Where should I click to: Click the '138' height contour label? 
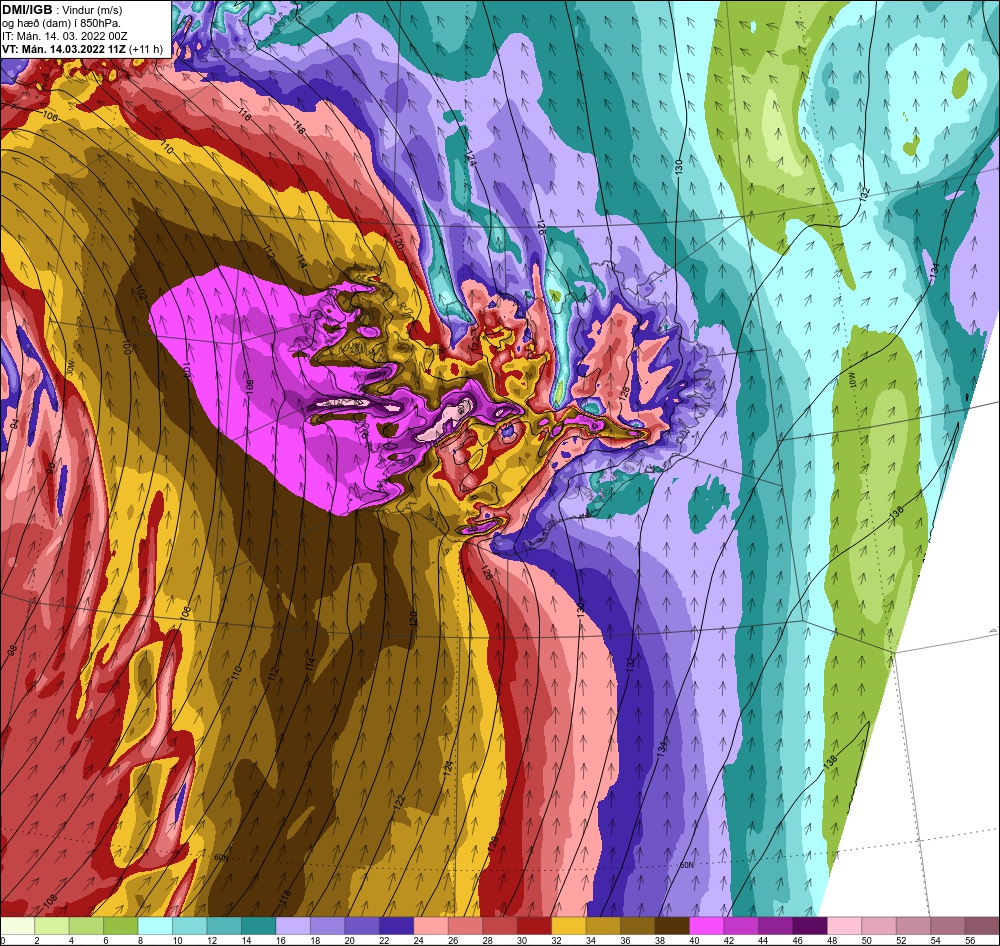click(x=830, y=762)
